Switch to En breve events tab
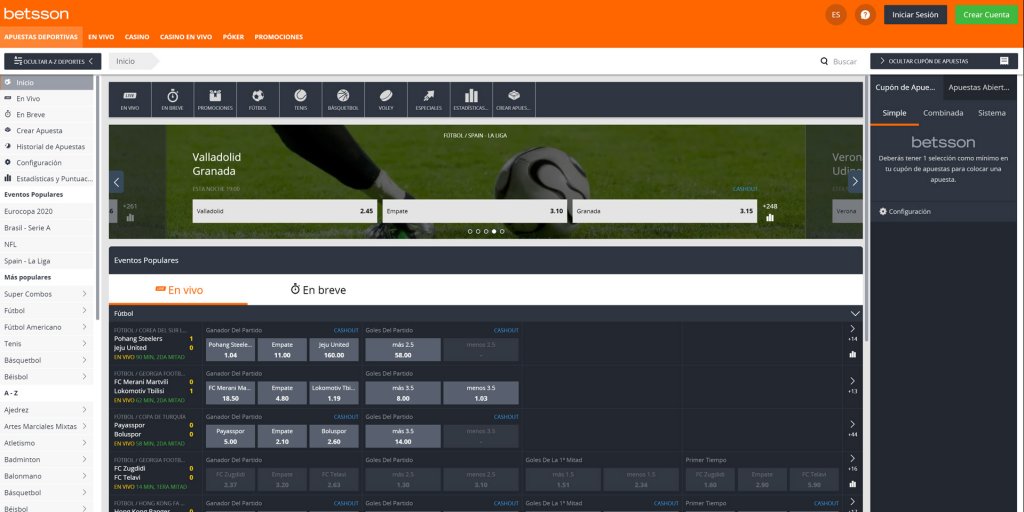Viewport: 1024px width, 512px height. [318, 290]
